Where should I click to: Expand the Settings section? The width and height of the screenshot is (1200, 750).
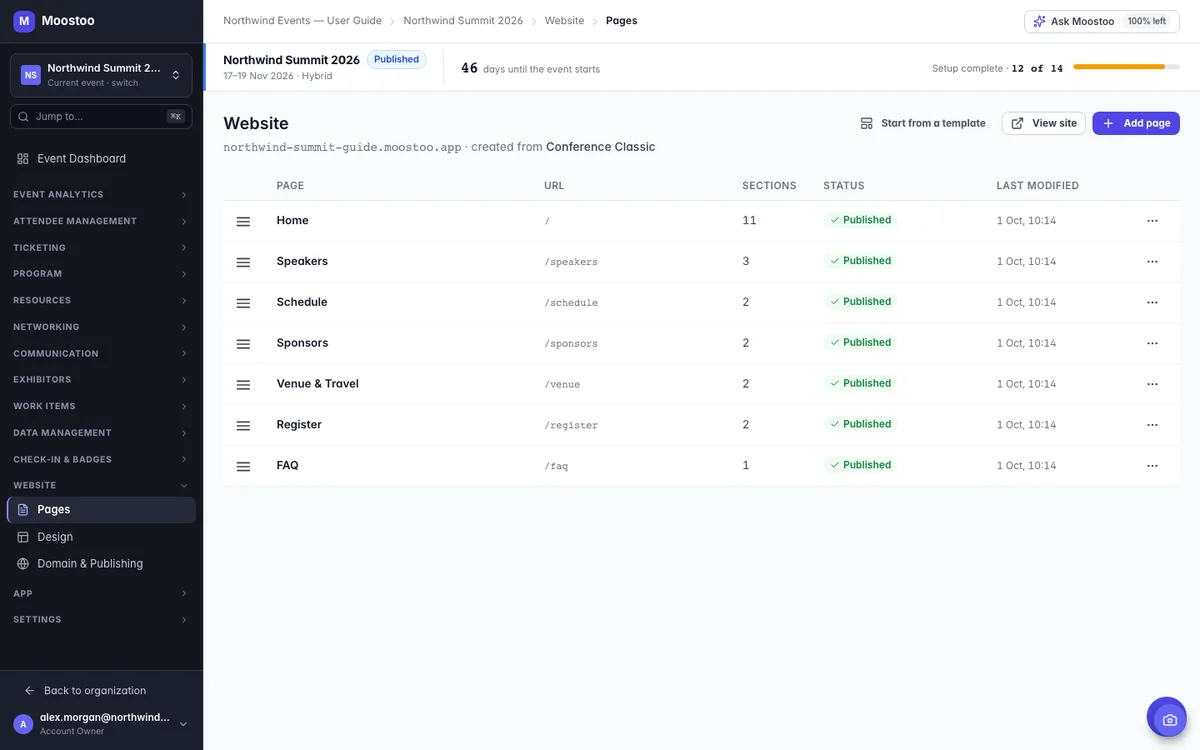[x=101, y=620]
